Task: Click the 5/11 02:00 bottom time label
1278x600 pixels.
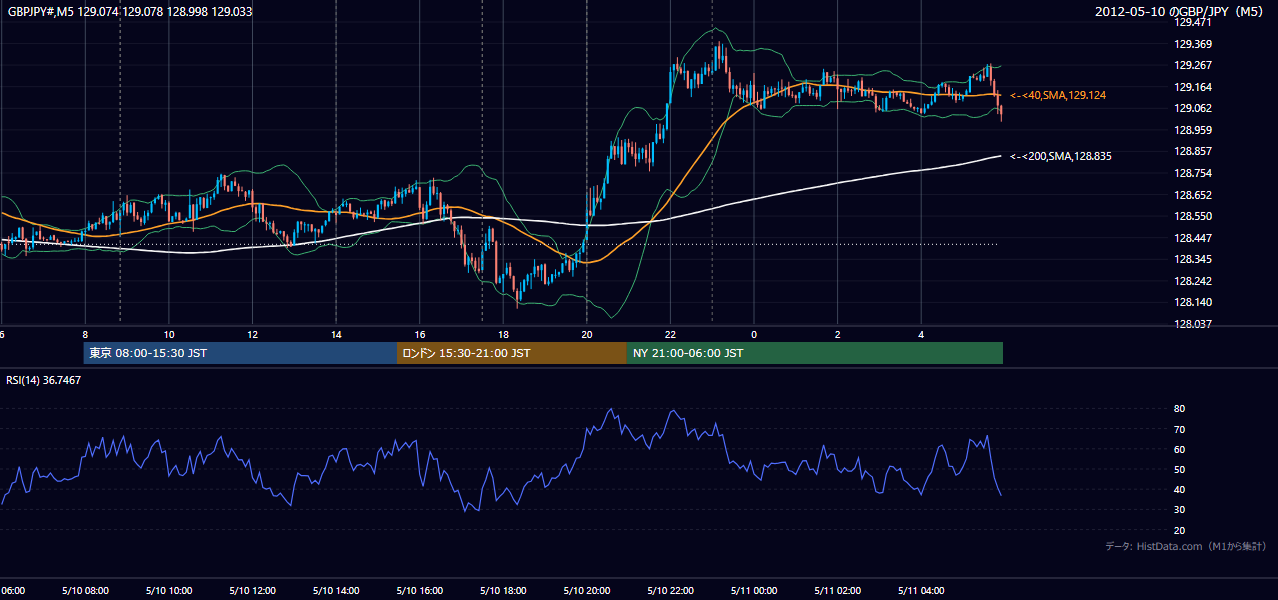Action: click(x=838, y=591)
